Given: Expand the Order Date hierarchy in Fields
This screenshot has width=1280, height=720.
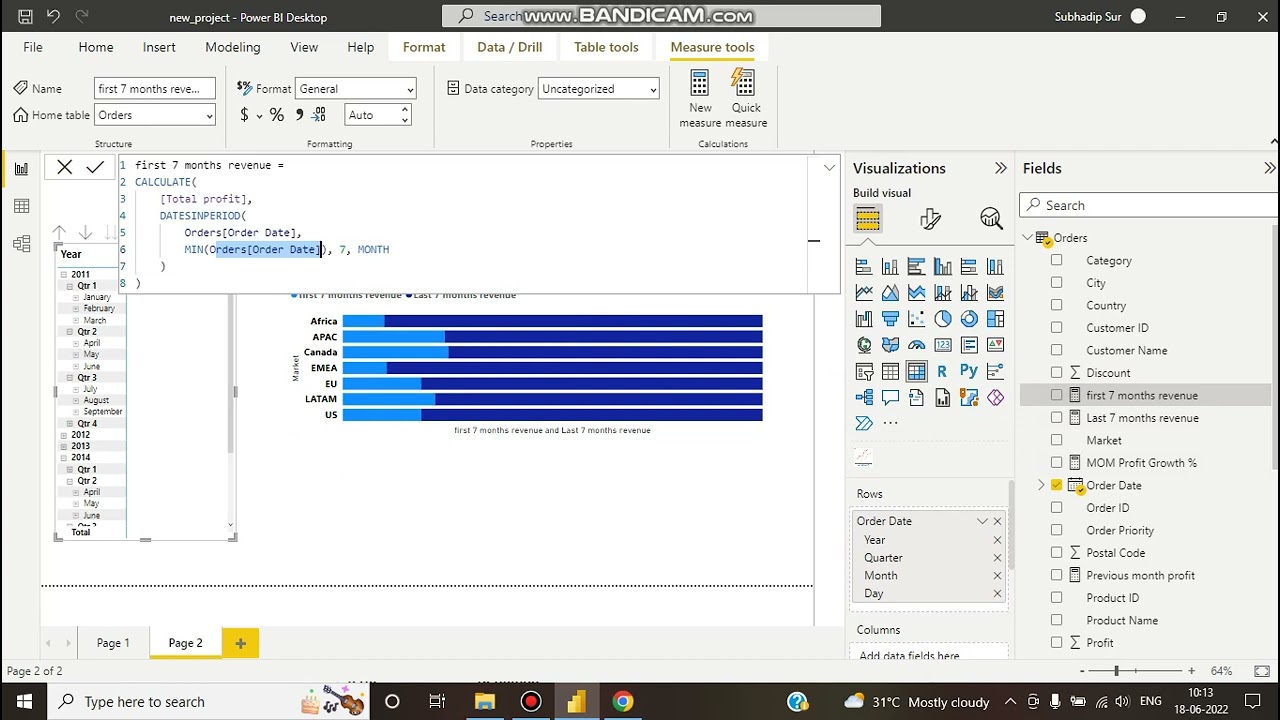Looking at the screenshot, I should tap(1041, 485).
